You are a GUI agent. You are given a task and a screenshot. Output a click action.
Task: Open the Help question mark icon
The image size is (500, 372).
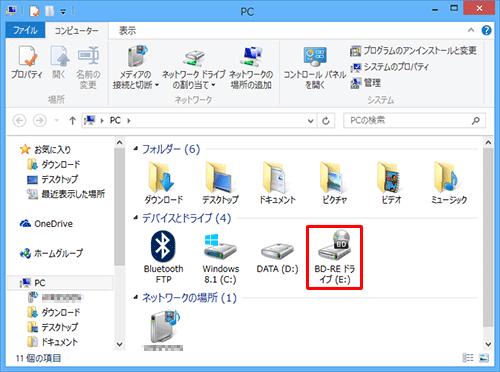pyautogui.click(x=486, y=30)
